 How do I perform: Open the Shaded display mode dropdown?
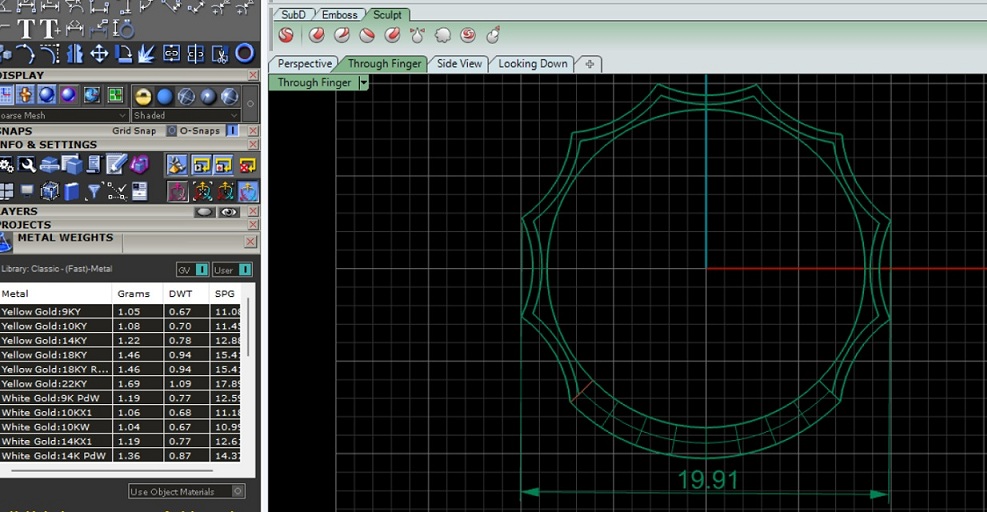point(186,115)
